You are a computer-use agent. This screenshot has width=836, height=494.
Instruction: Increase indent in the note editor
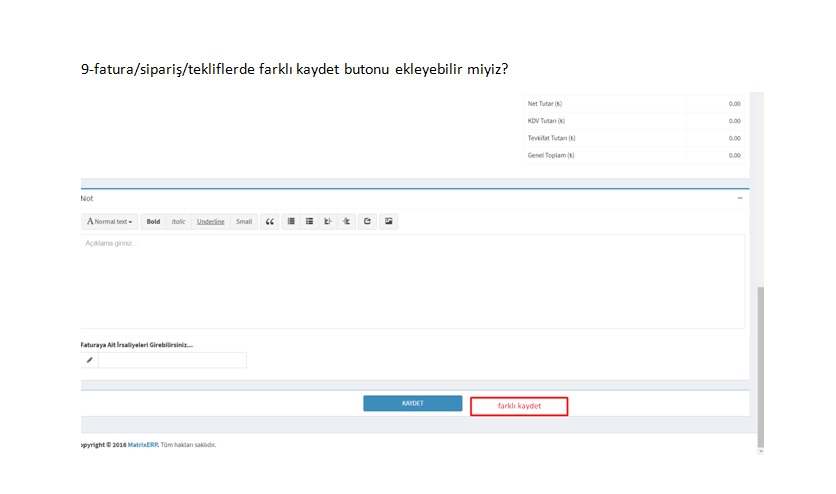328,221
